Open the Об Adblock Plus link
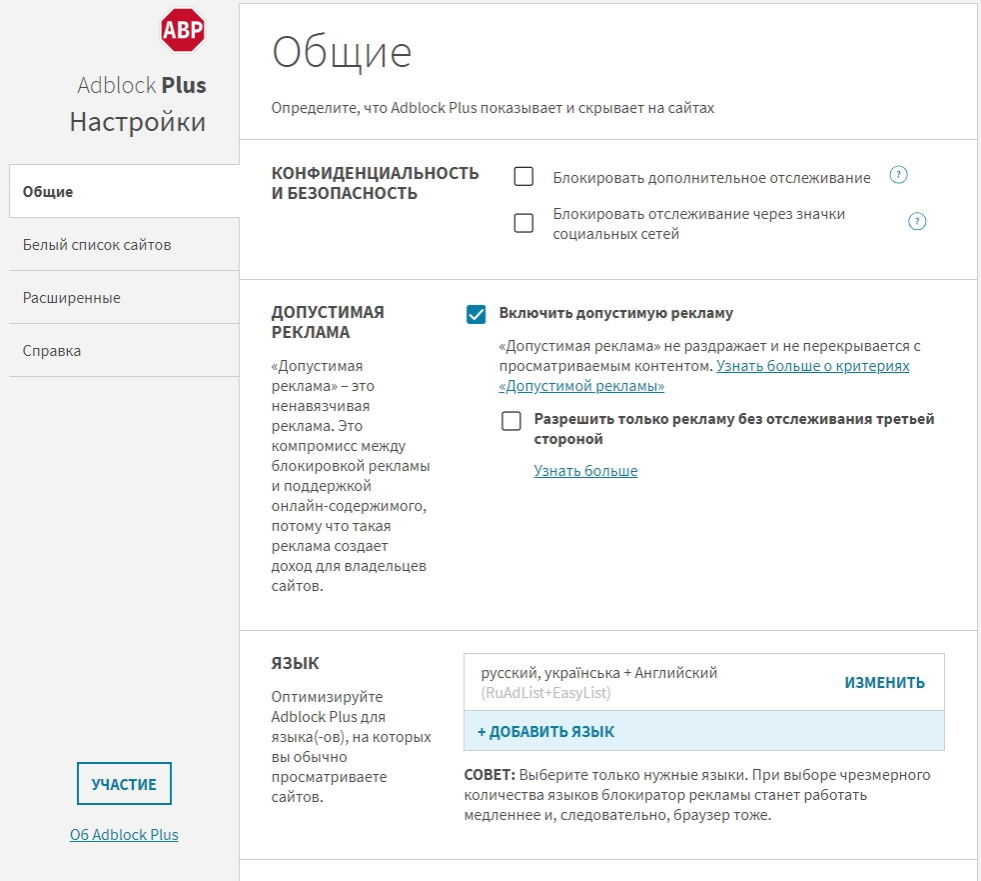Image resolution: width=981 pixels, height=881 pixels. (124, 834)
